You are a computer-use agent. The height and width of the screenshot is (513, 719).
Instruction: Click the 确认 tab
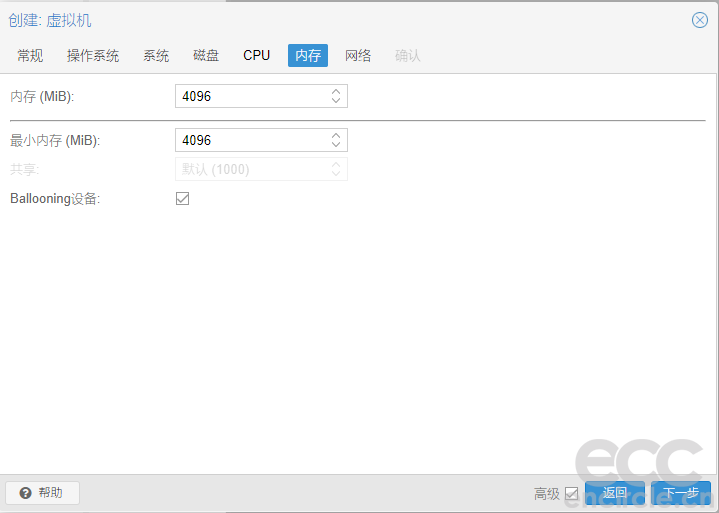tap(408, 55)
